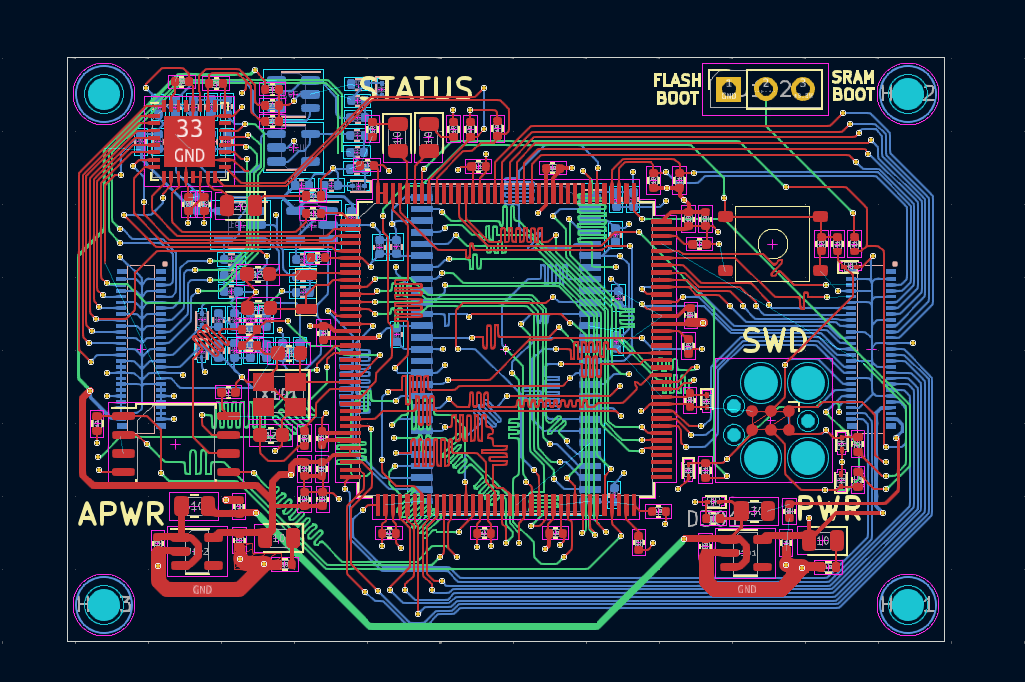The height and width of the screenshot is (682, 1025).
Task: Select the SWD connector bottom-left large hole
Action: pyautogui.click(x=761, y=456)
